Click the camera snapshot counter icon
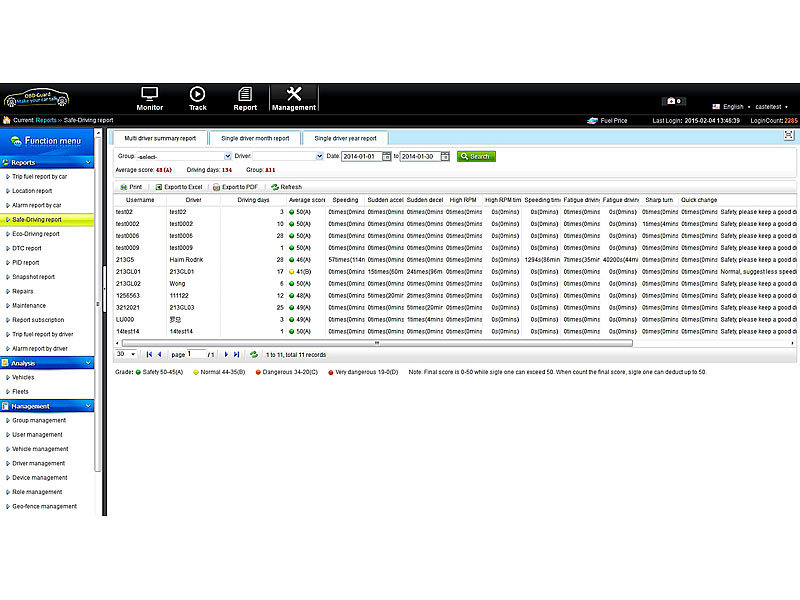800x600 pixels. [x=673, y=101]
